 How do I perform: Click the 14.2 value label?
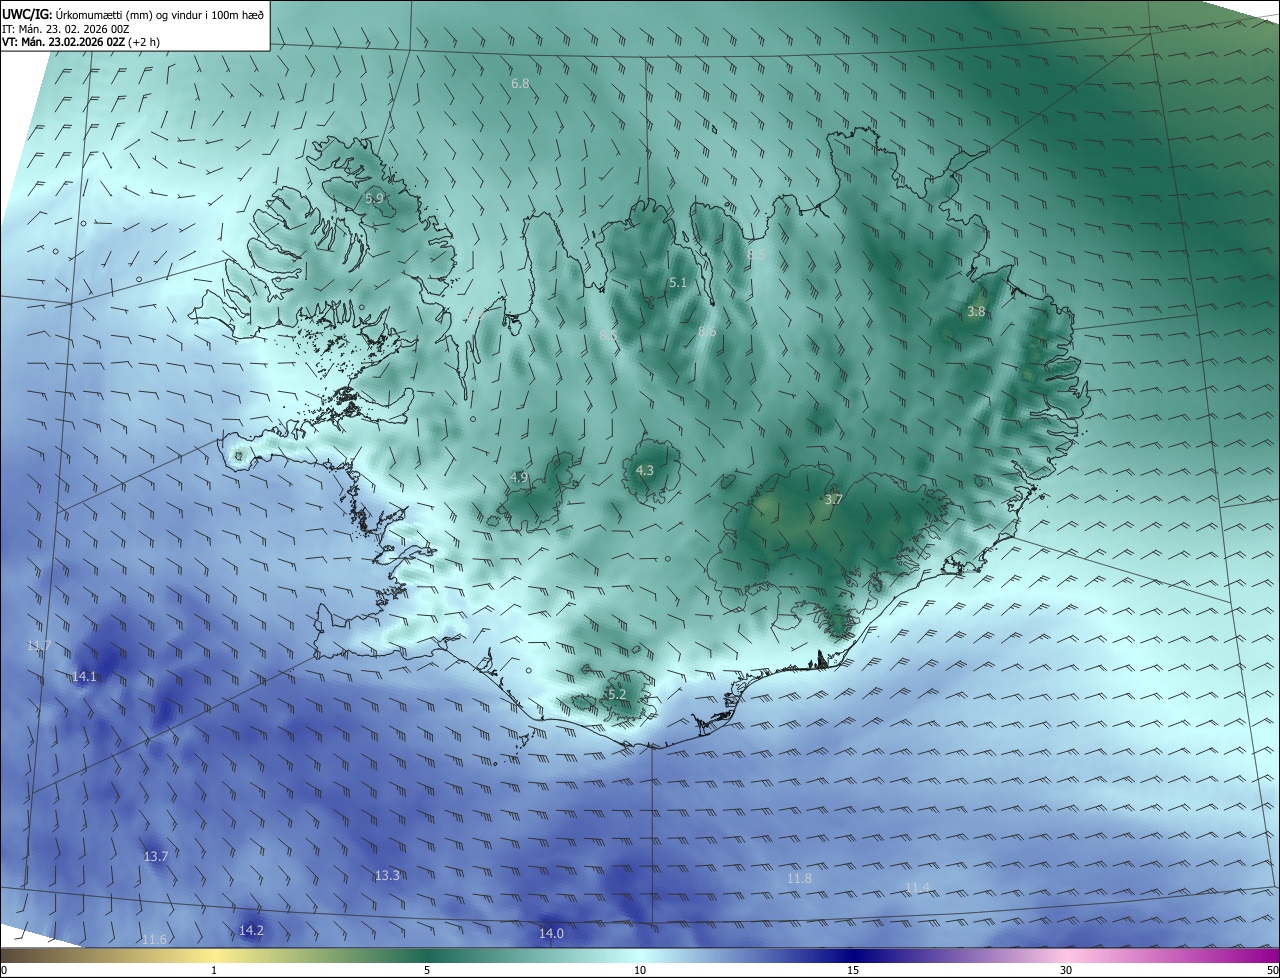tap(251, 931)
